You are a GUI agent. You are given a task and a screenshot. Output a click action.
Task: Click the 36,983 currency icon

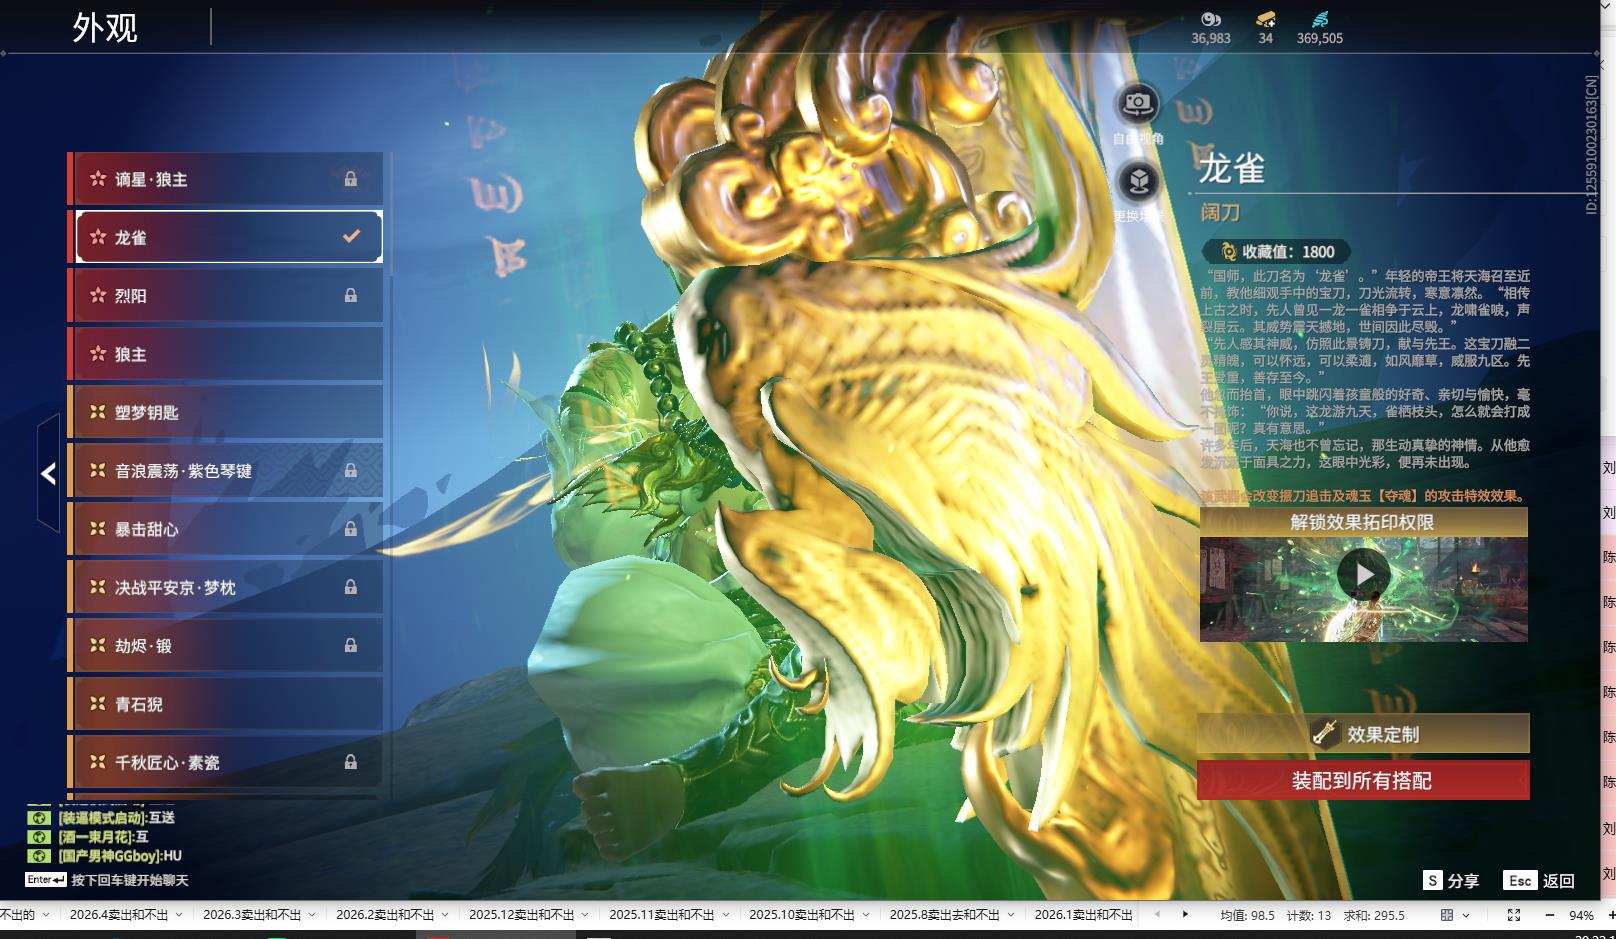click(x=1211, y=19)
